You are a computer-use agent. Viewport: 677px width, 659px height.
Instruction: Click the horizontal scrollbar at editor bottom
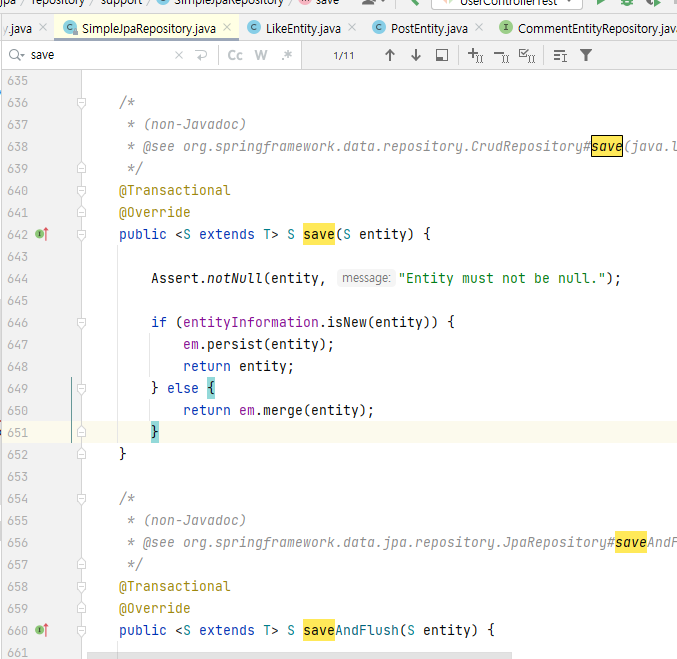pos(299,656)
